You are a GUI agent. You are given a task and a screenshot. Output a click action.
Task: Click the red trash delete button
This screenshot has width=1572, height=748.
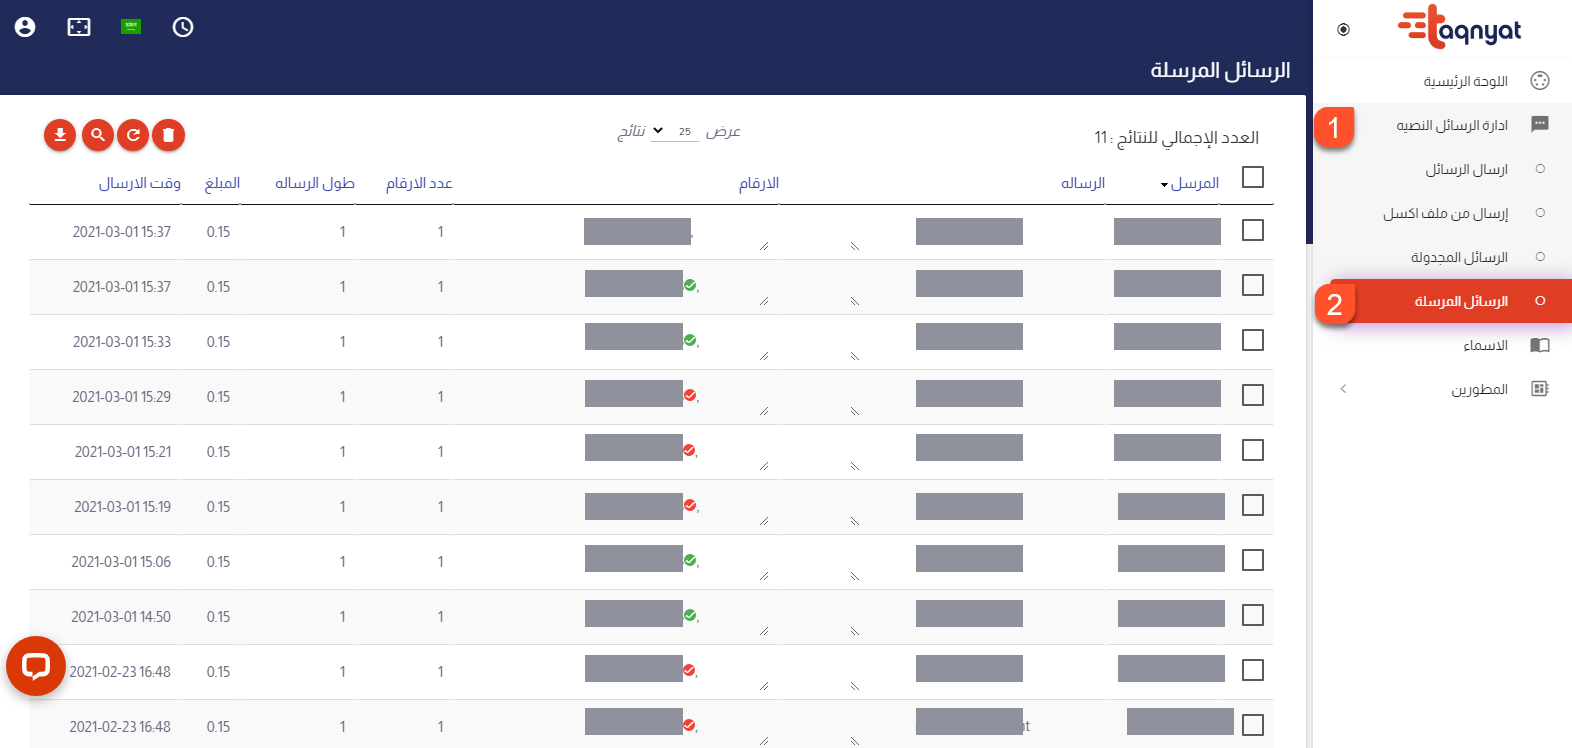click(x=169, y=135)
